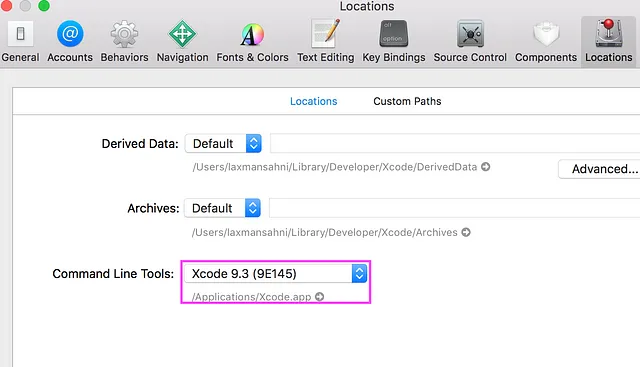Reveal Xcode.app path via arrow icon
640x367 pixels.
coord(320,296)
